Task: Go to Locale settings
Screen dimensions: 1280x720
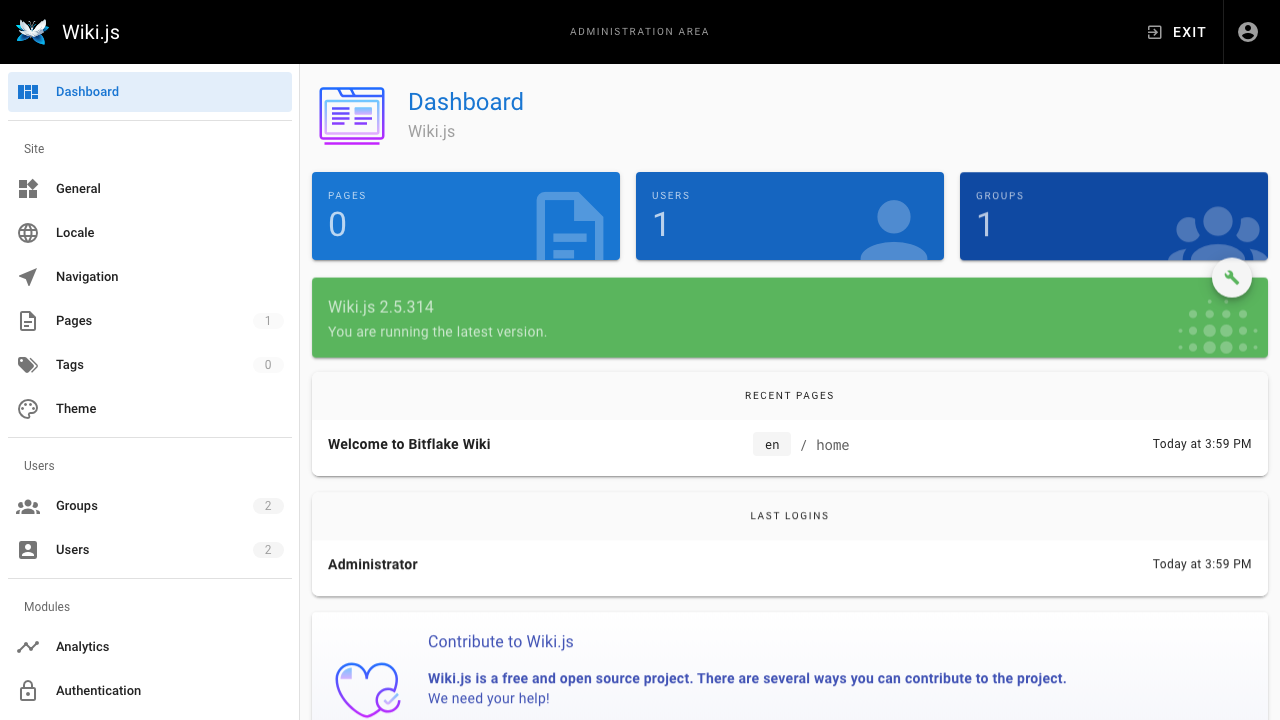Action: coord(150,233)
